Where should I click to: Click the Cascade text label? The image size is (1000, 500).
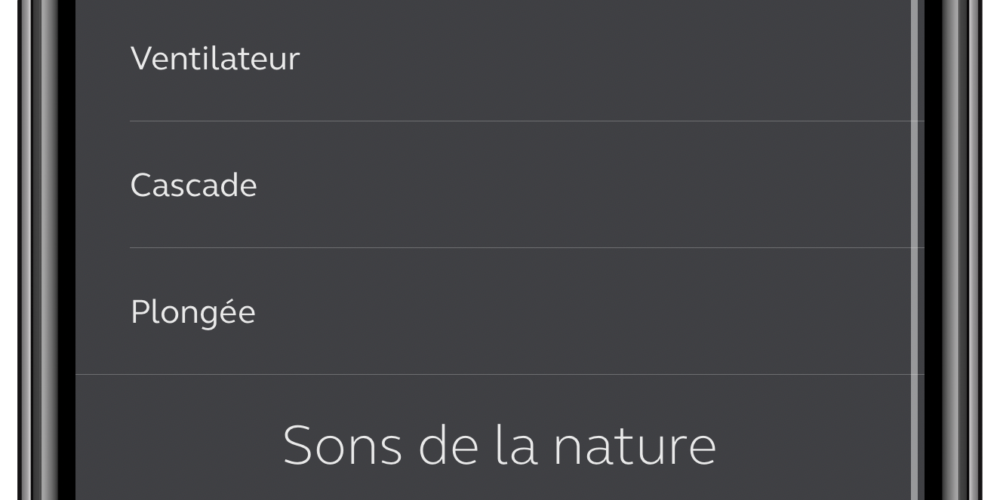click(193, 185)
